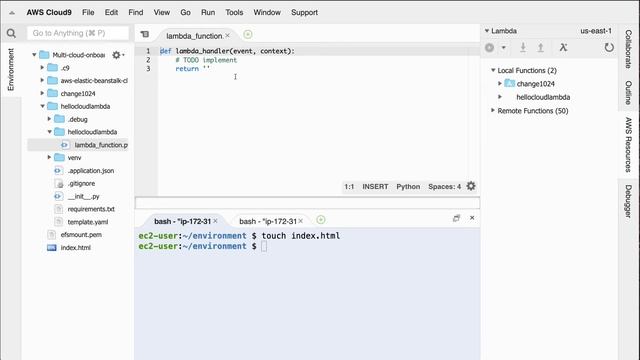The image size is (640, 360).
Task: Expand Remote Functions (50) section
Action: coord(493,110)
